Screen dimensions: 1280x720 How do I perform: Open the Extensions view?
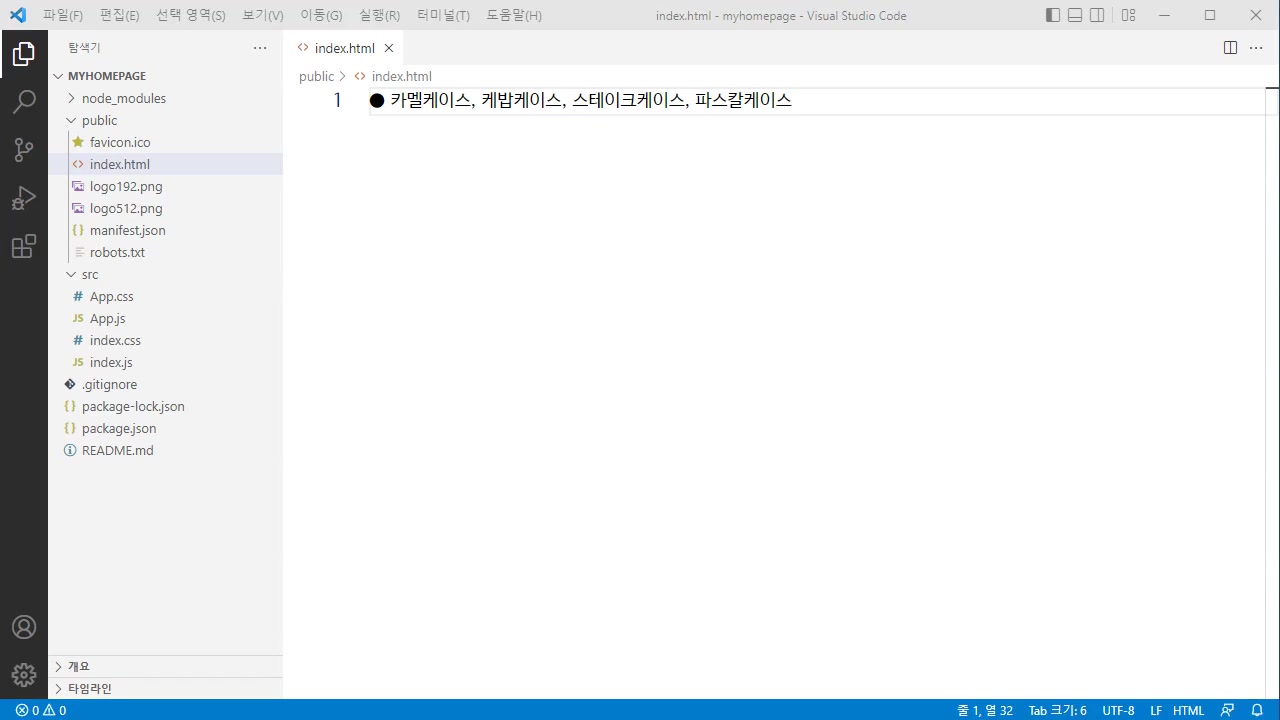coord(24,246)
